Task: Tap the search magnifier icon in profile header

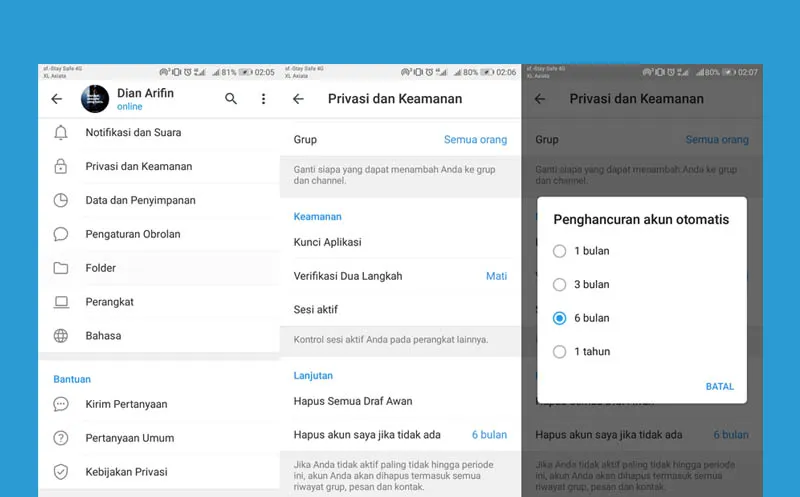Action: point(231,99)
